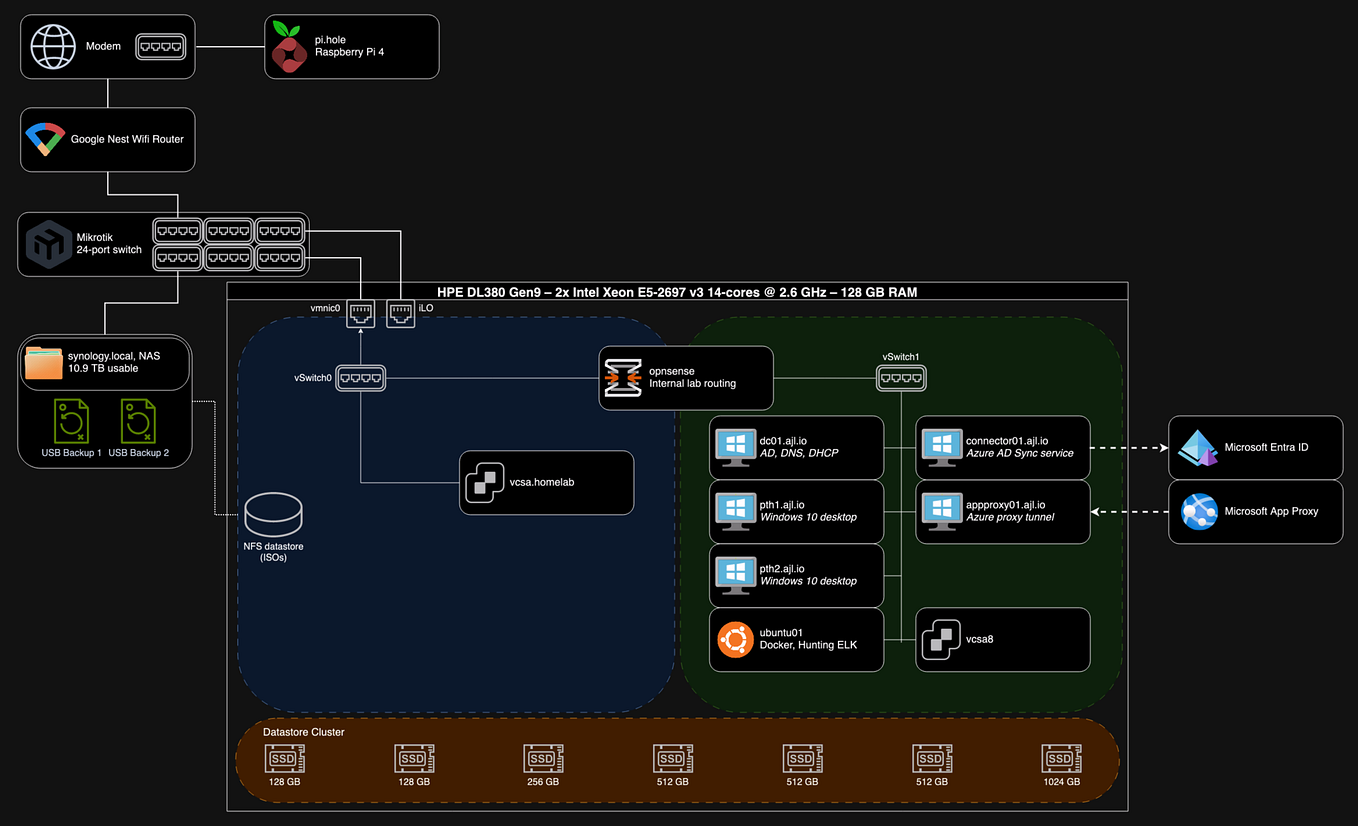Open the opnsense firewall icon
Screen dimensions: 1358x826
[623, 377]
